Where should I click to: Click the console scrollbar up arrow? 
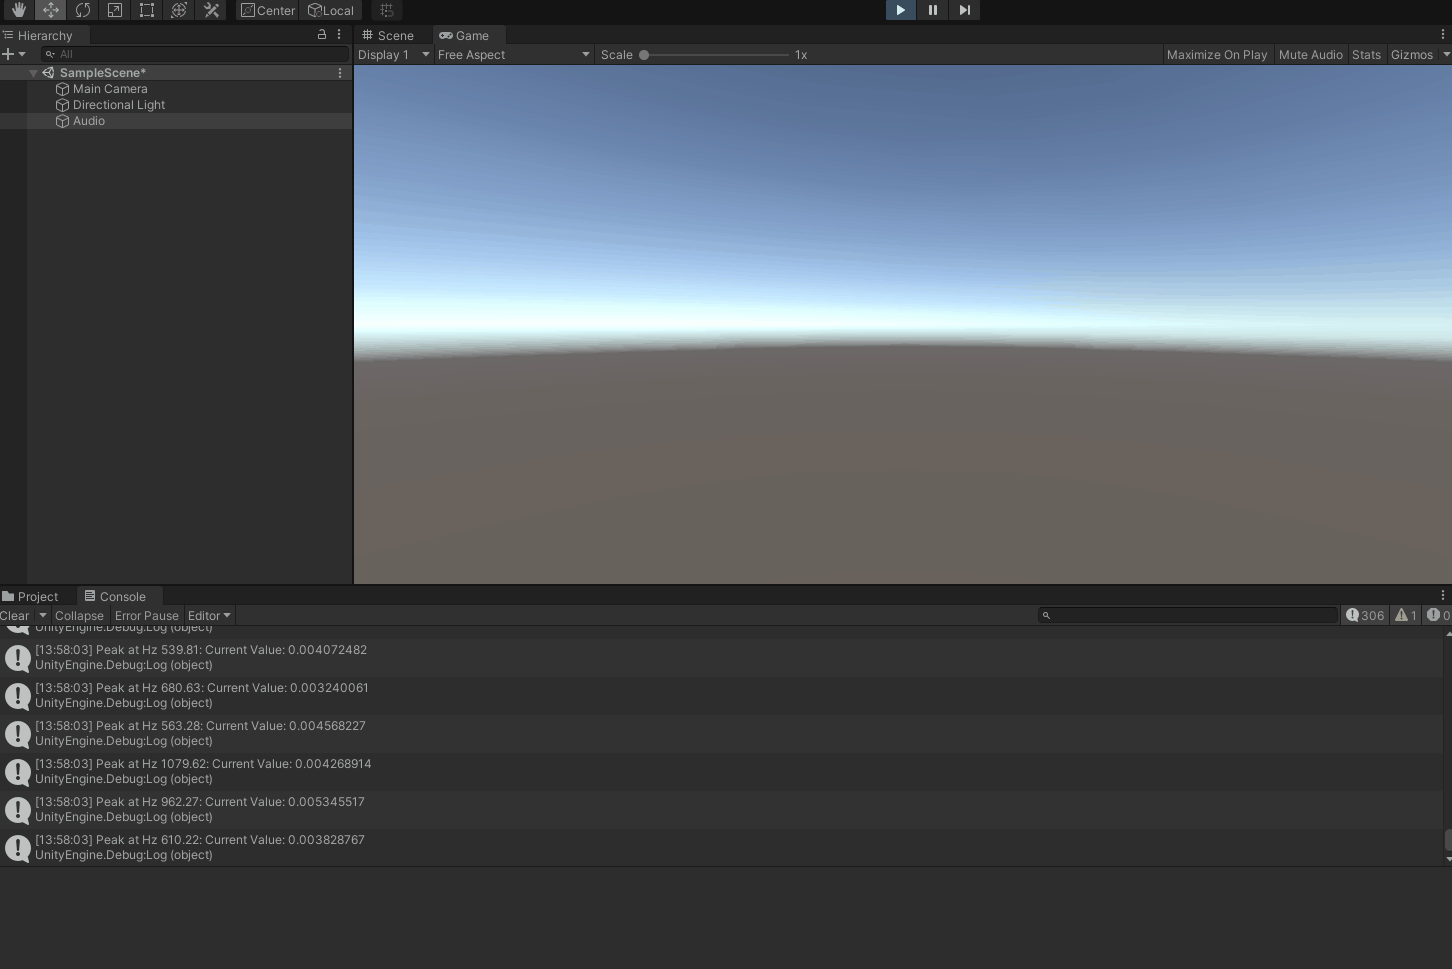click(x=1448, y=634)
